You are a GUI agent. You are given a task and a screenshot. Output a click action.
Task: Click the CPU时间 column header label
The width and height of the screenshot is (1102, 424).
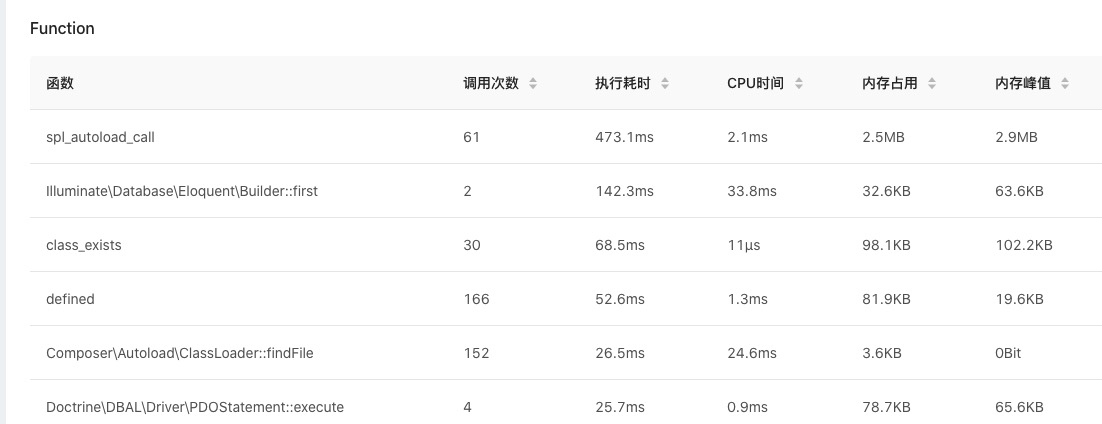tap(755, 84)
